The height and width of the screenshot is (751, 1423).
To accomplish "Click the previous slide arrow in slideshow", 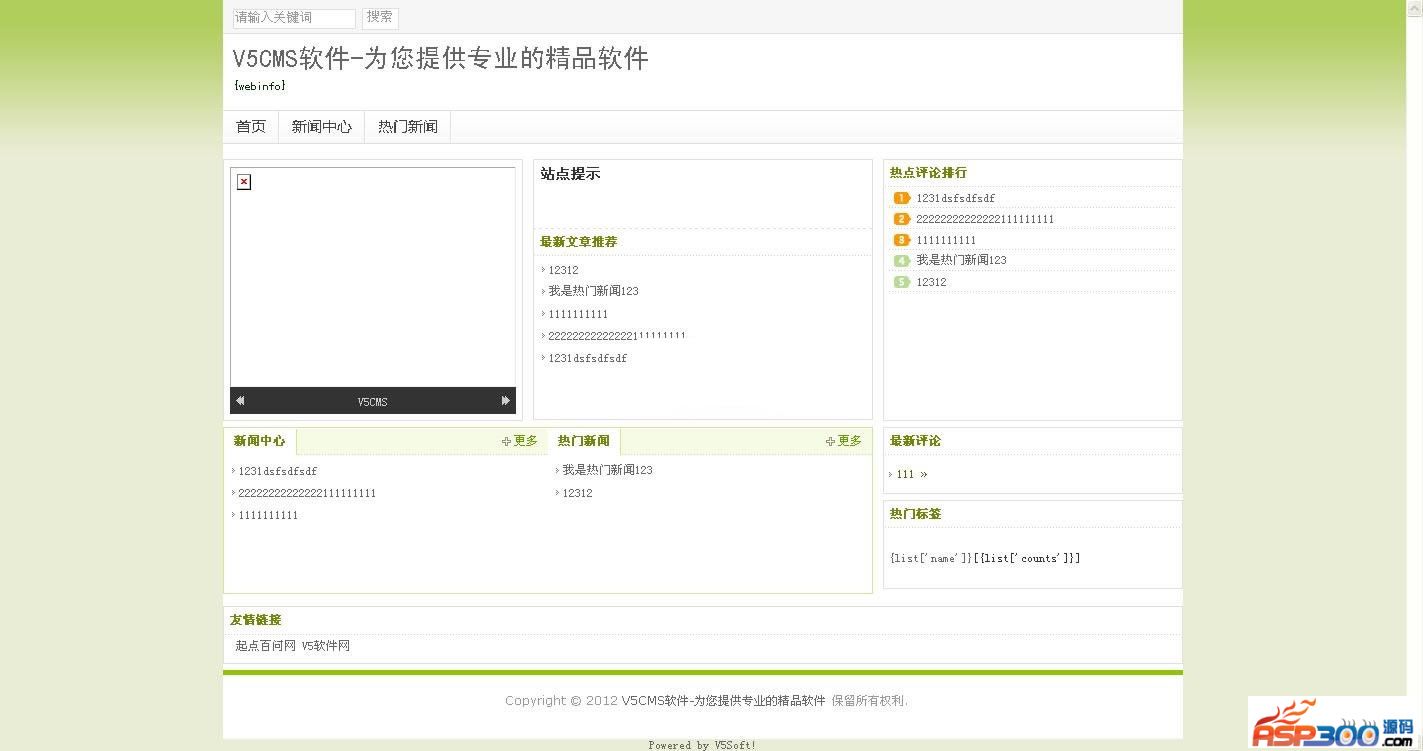I will pyautogui.click(x=240, y=401).
